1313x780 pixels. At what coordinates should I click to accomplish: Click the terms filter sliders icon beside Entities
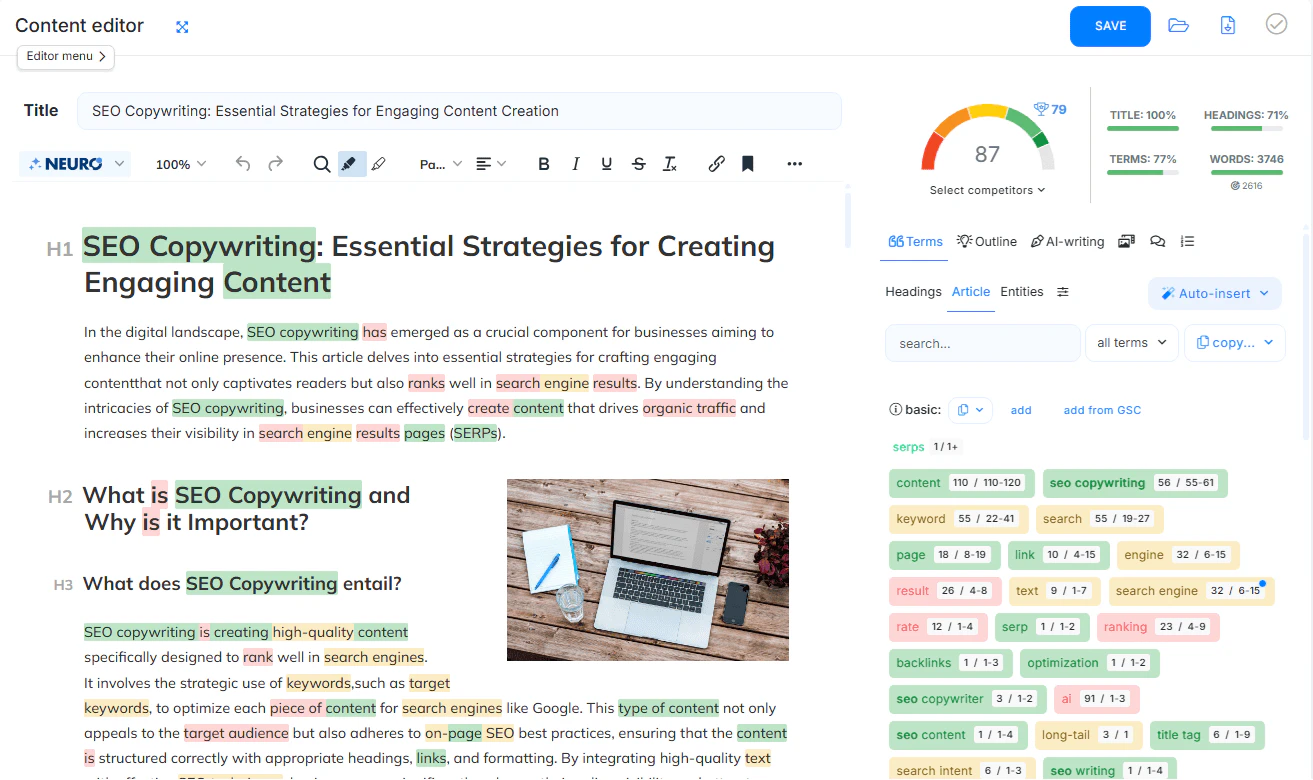(x=1063, y=292)
